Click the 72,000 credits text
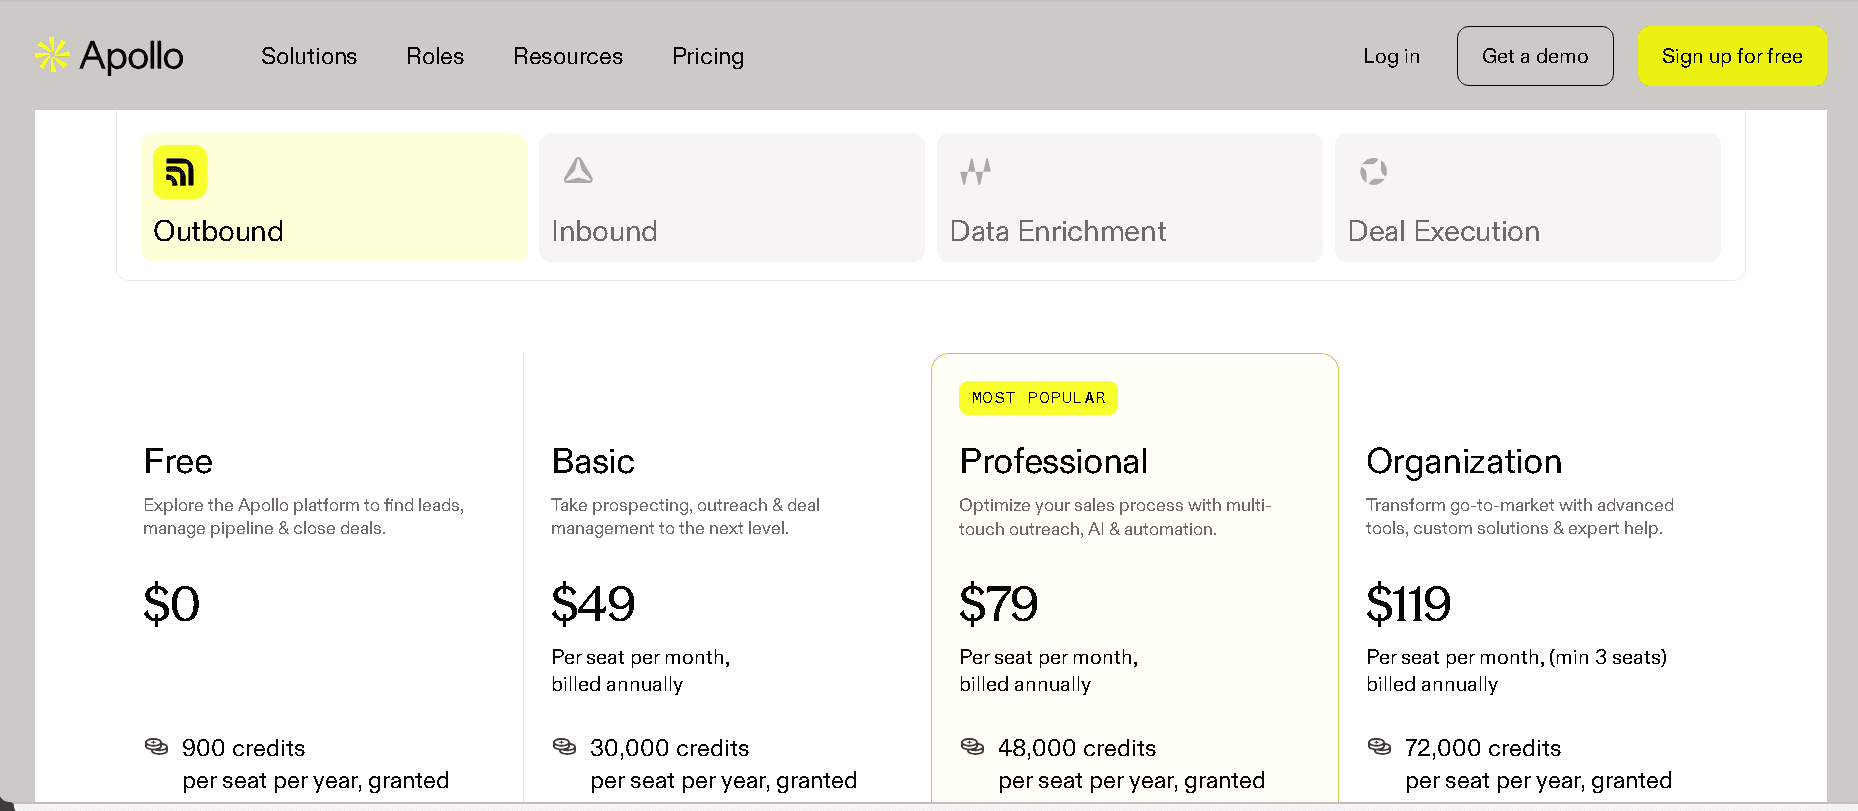Viewport: 1858px width, 811px height. tap(1483, 748)
